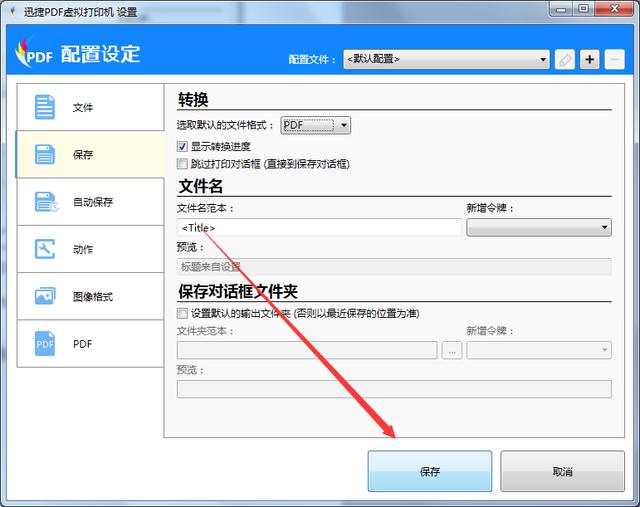Image resolution: width=640 pixels, height=507 pixels.
Task: Enable 设置默认的输出文件夹 checkbox
Action: [182, 314]
